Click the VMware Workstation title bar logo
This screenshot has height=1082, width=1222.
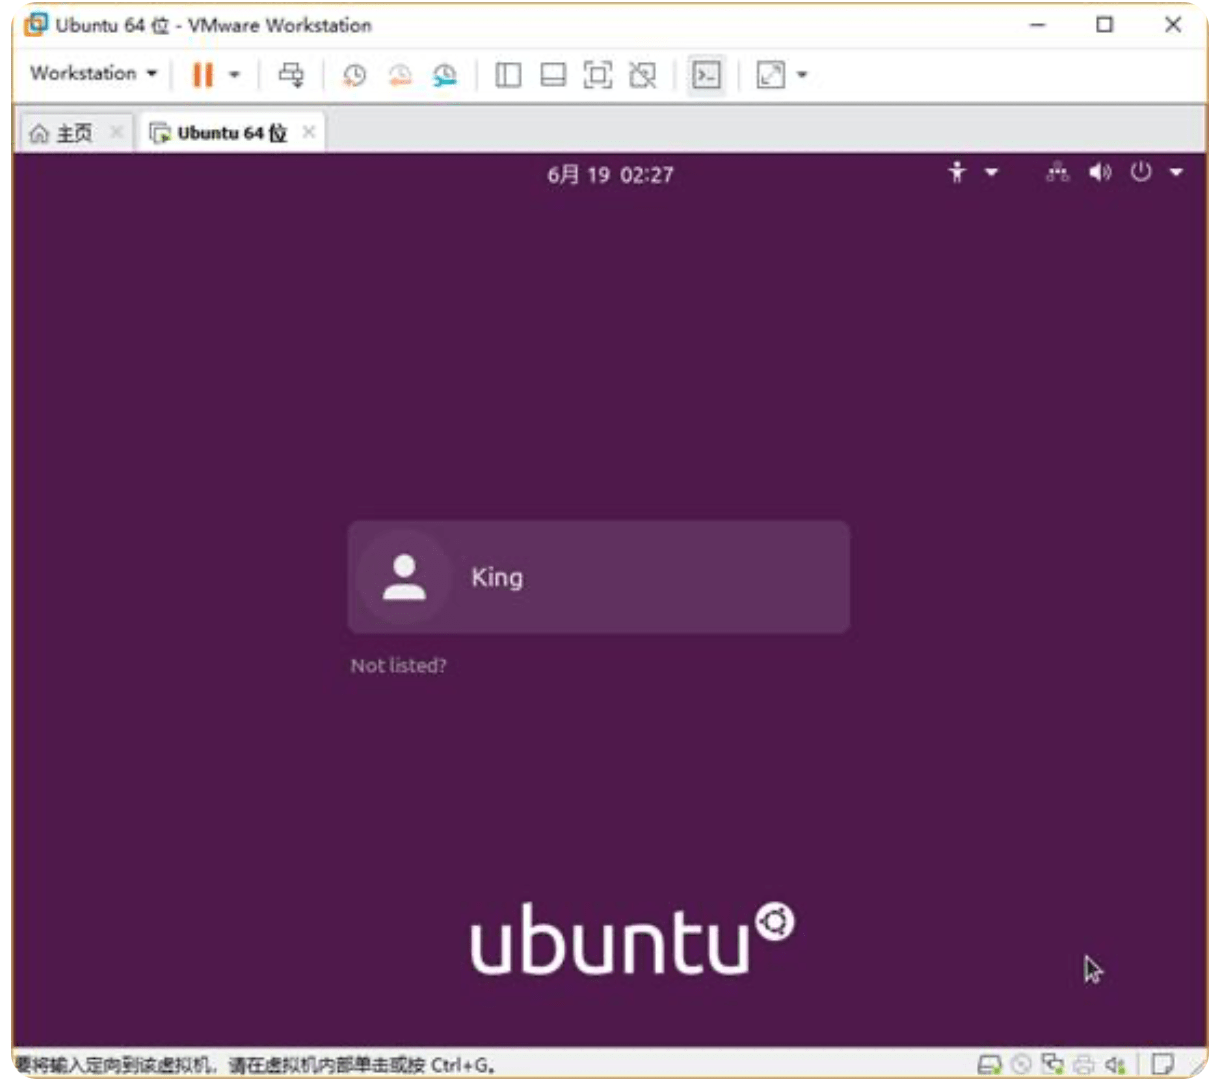coord(36,24)
